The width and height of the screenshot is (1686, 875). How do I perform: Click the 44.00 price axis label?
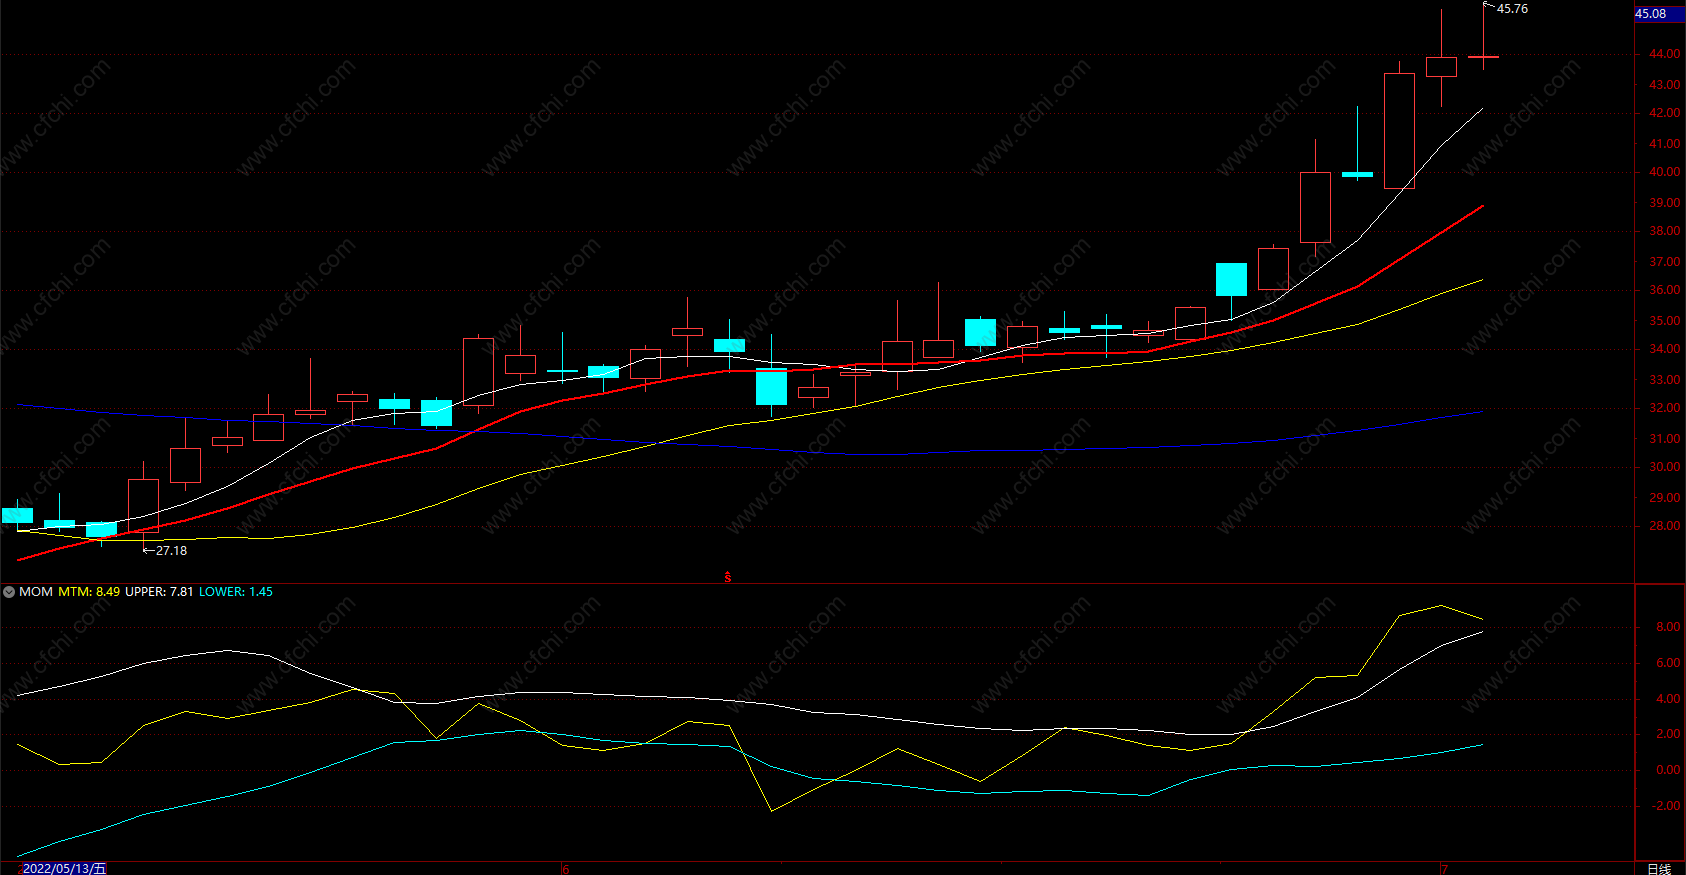1664,54
